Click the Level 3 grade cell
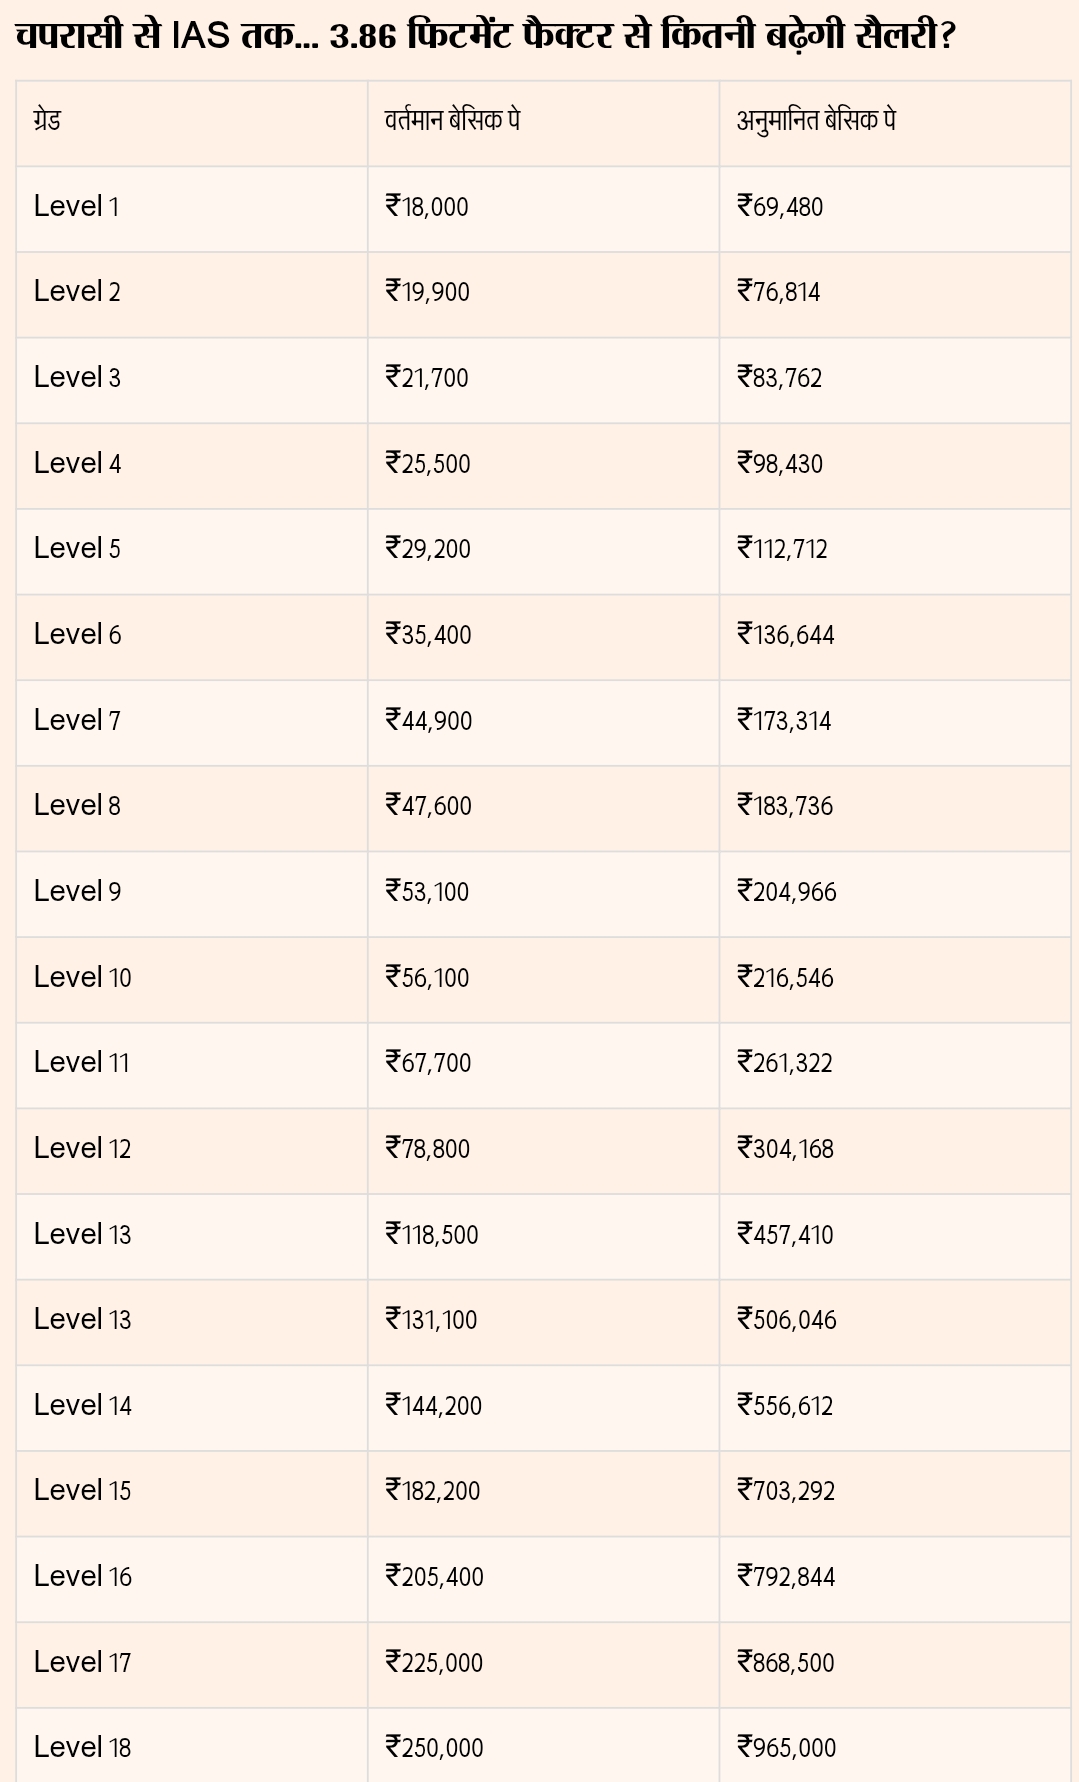 [x=77, y=378]
